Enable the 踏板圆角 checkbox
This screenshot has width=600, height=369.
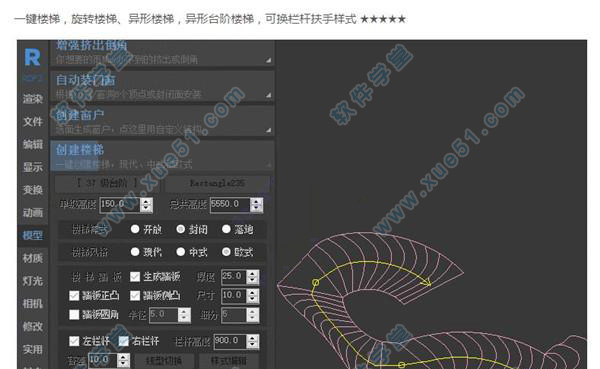[74, 315]
